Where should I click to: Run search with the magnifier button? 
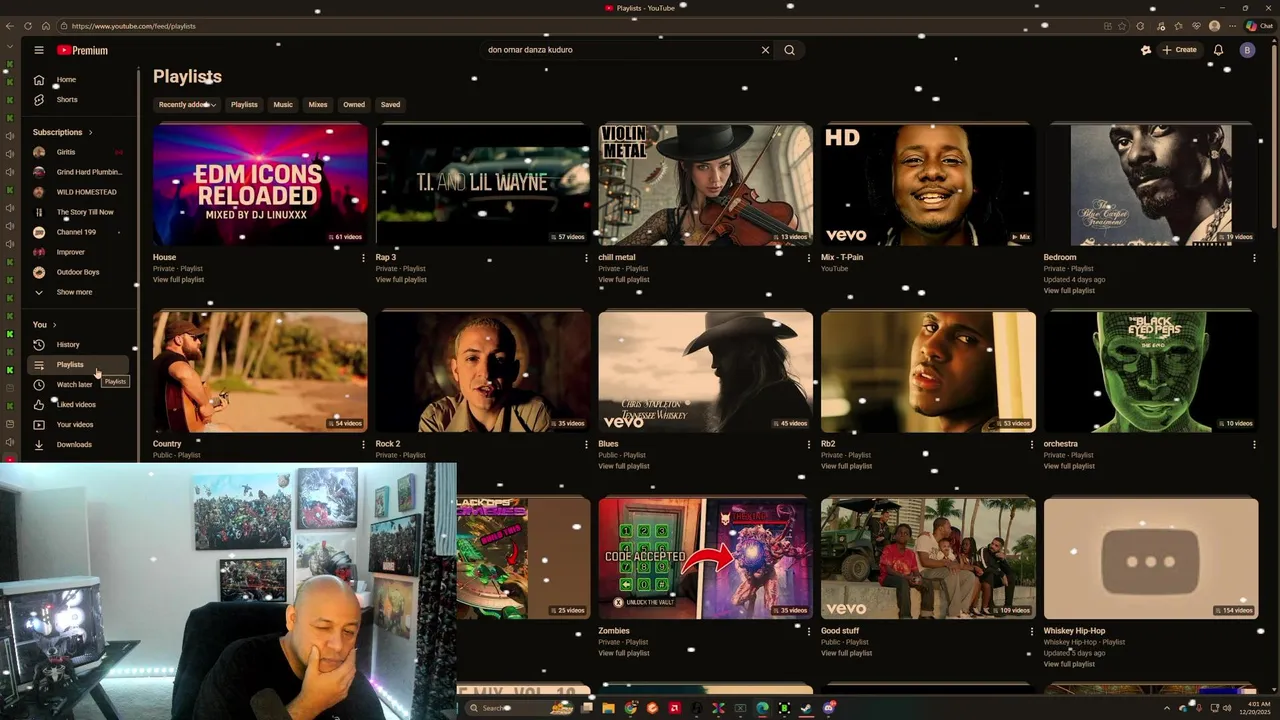click(790, 50)
